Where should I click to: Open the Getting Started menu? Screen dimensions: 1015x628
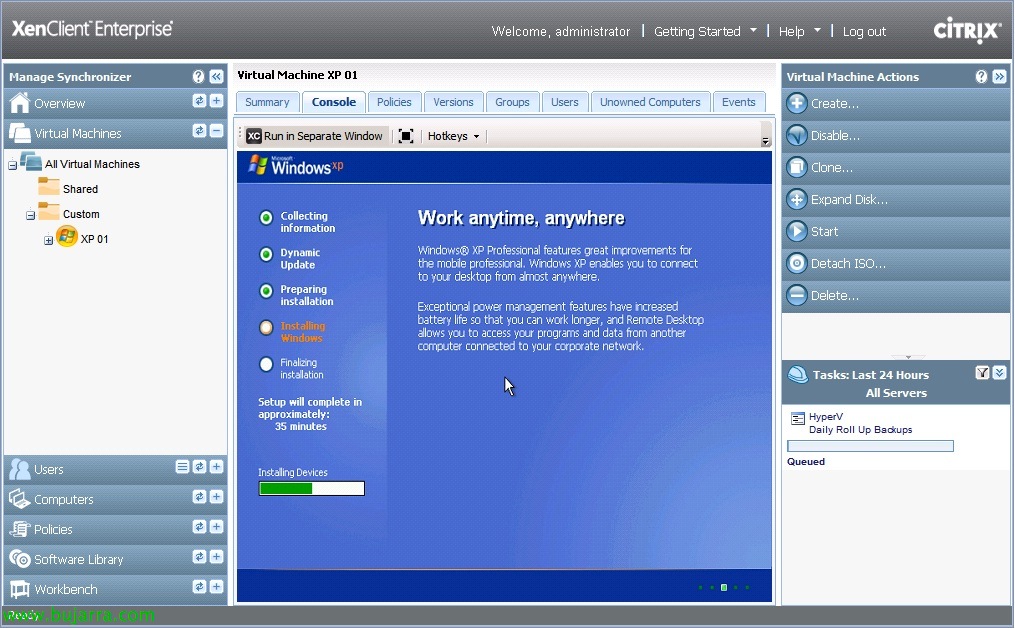click(705, 31)
